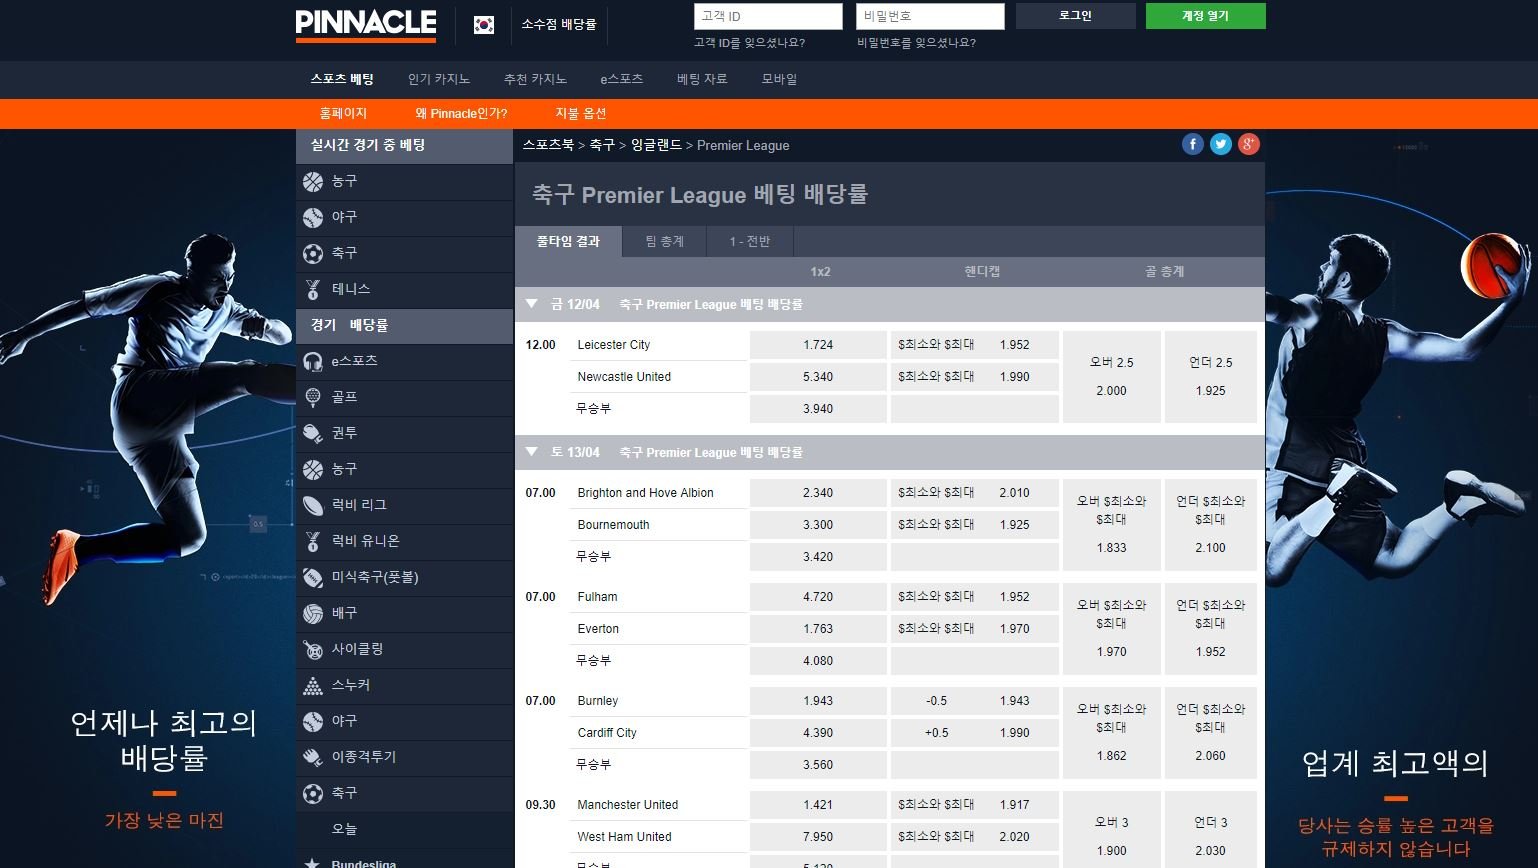Click 스포츠북 in the breadcrumb
This screenshot has width=1538, height=868.
pos(548,145)
